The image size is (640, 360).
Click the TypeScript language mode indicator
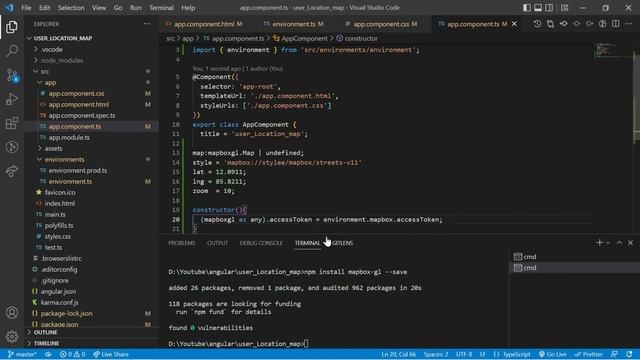pos(516,354)
